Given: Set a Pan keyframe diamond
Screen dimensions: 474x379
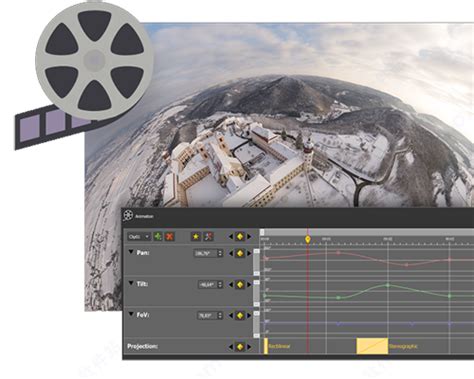Looking at the screenshot, I should coord(240,253).
